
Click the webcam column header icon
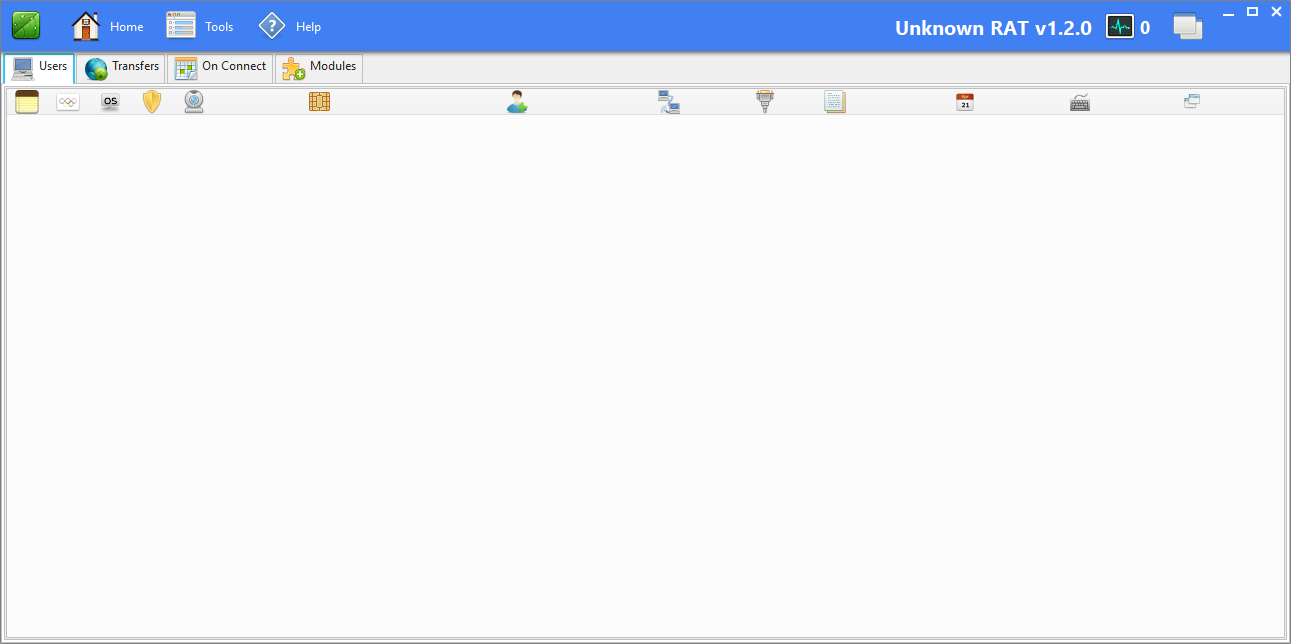pos(194,102)
